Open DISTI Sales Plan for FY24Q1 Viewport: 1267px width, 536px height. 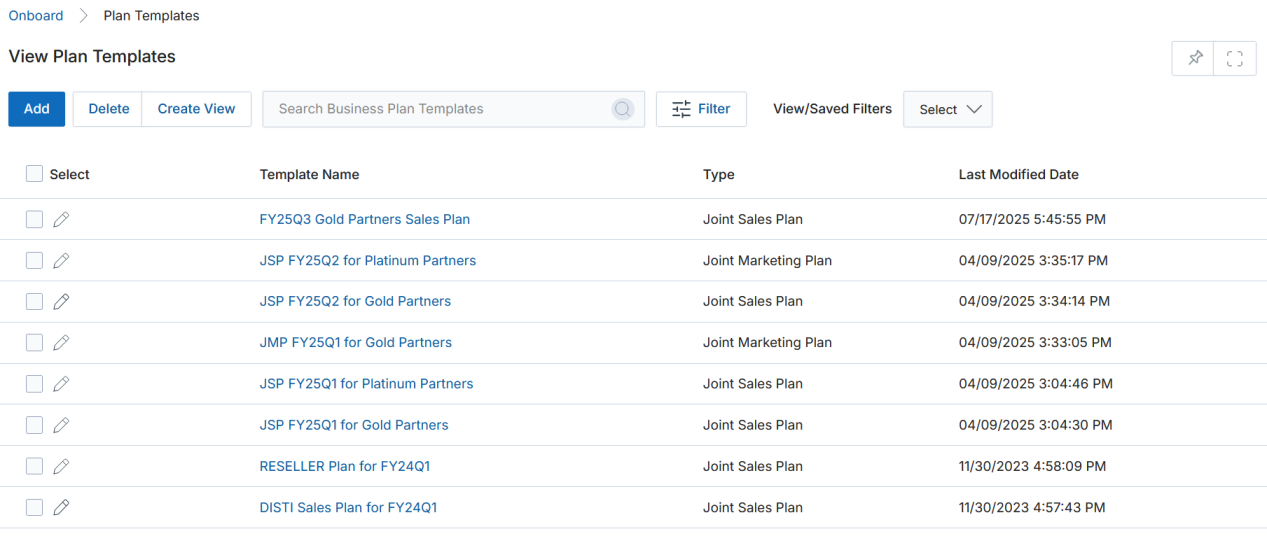pos(348,507)
